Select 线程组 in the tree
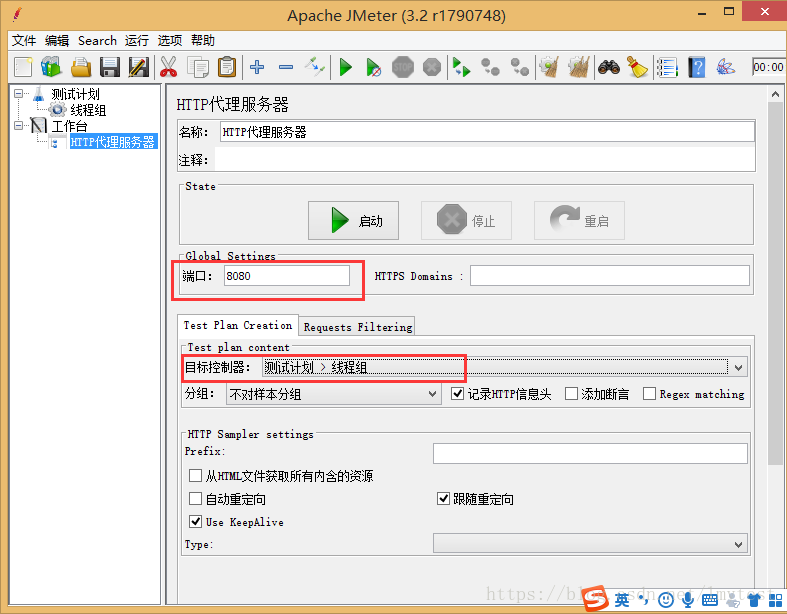 pyautogui.click(x=88, y=110)
